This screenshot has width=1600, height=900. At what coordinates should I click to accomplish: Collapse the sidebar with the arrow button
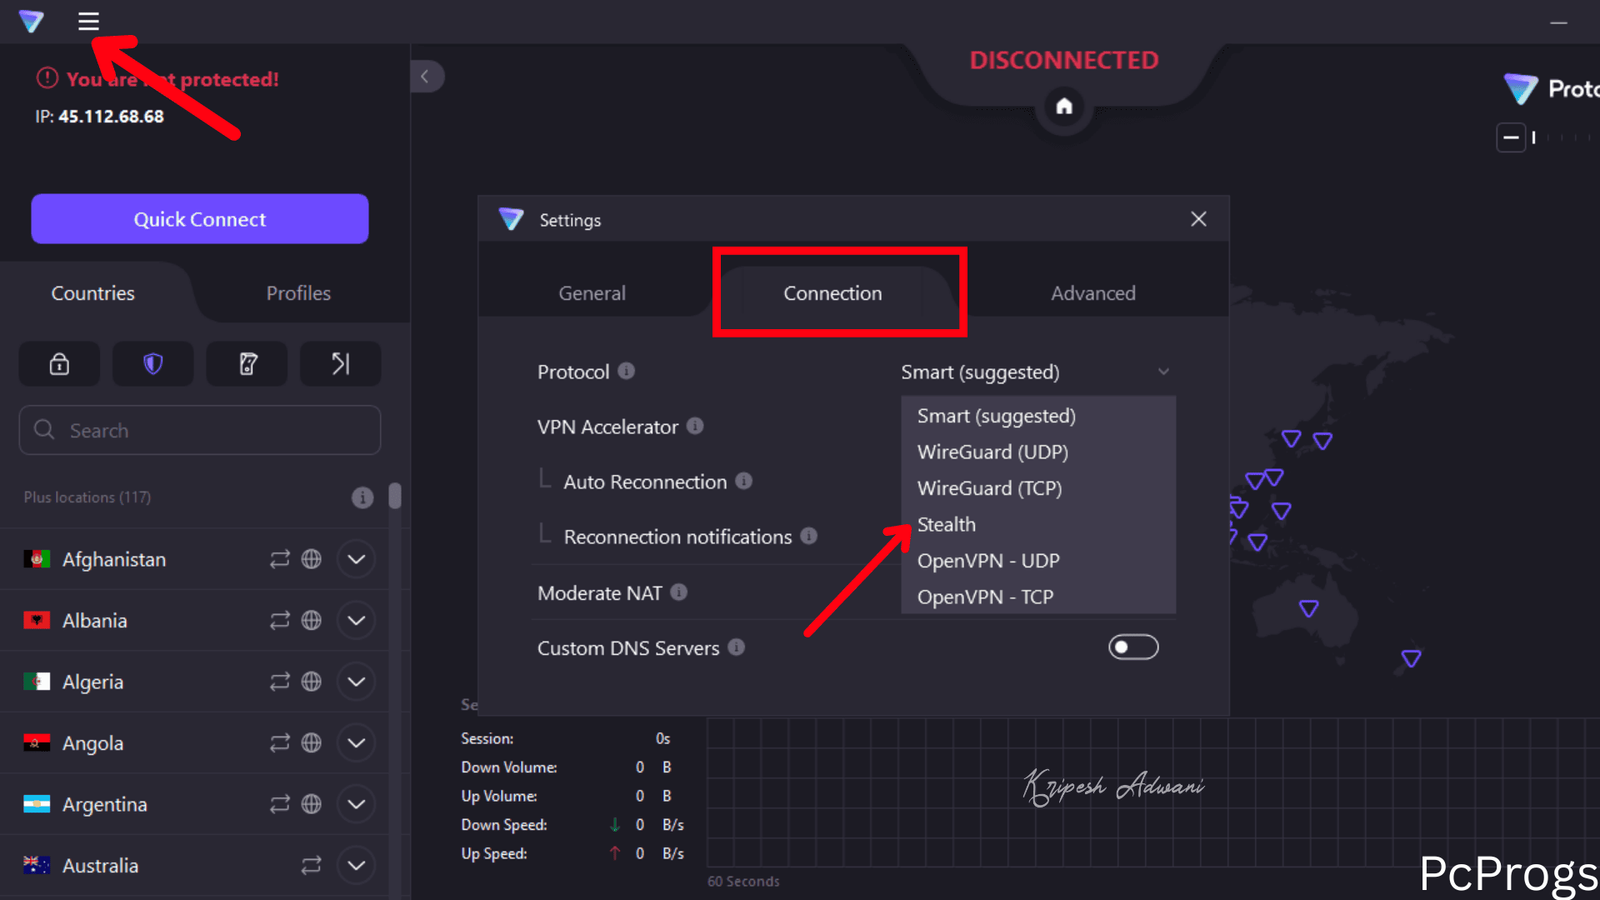(426, 76)
